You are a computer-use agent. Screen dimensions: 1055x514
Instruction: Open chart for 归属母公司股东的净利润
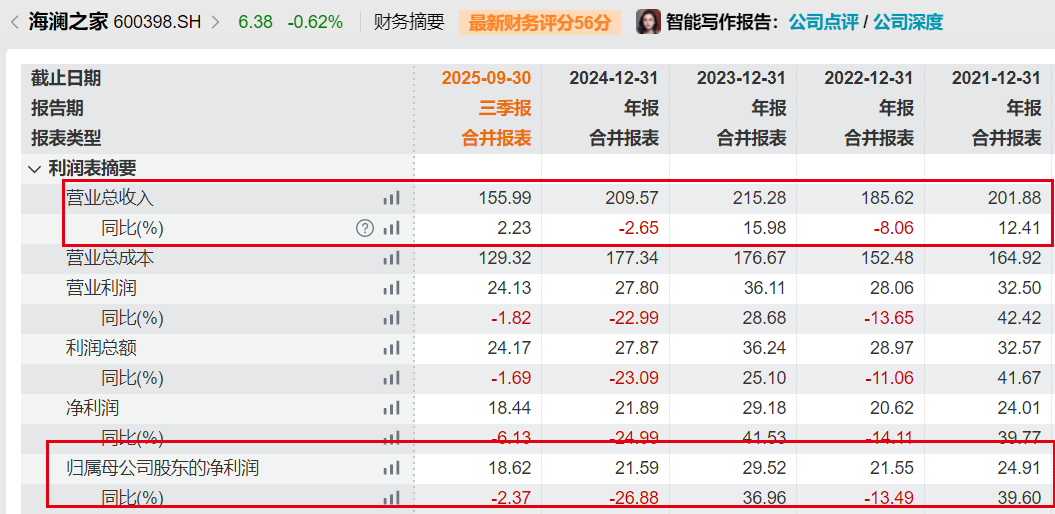point(391,468)
